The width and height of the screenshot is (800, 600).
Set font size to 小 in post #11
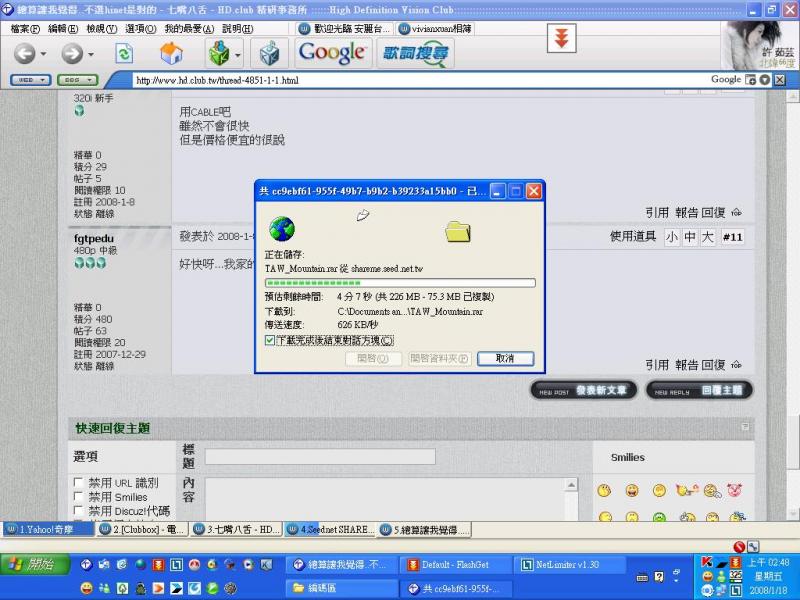[x=671, y=237]
